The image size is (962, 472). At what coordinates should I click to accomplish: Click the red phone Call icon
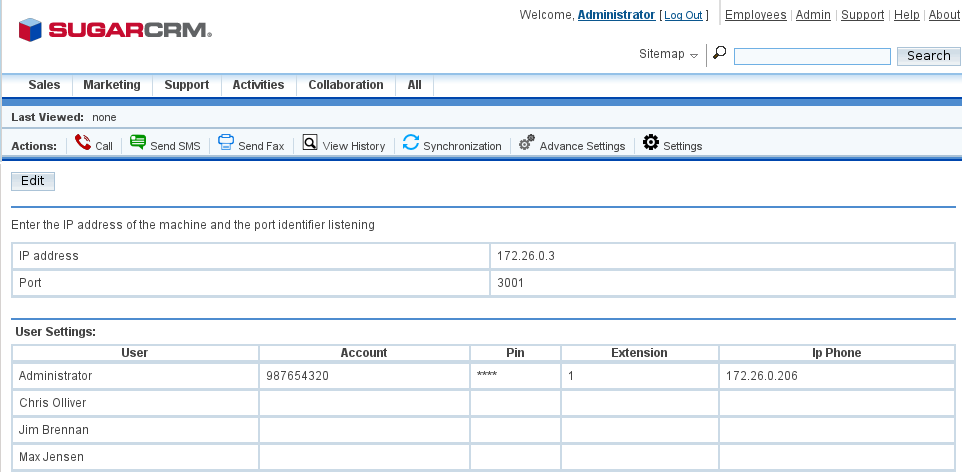click(x=83, y=144)
